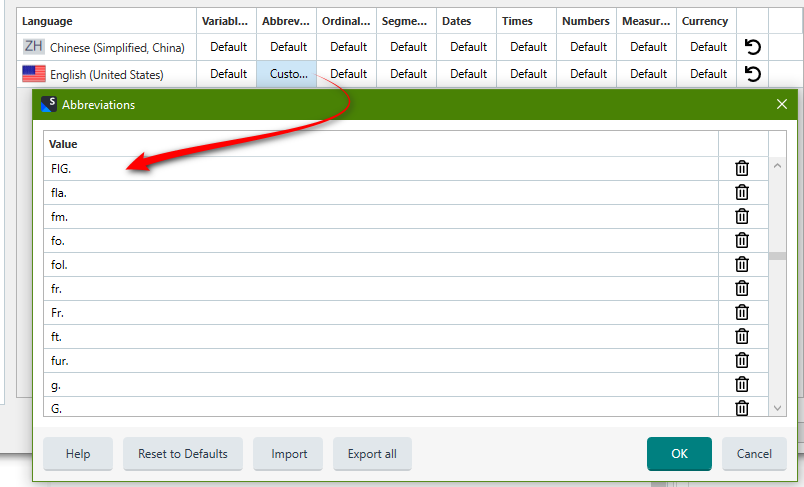The height and width of the screenshot is (487, 804).
Task: Open English row Times Default cell
Action: [x=527, y=74]
